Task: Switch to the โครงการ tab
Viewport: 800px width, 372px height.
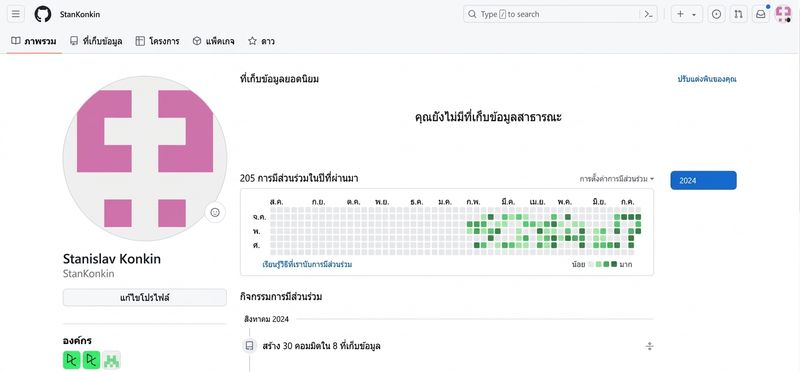Action: pos(158,41)
